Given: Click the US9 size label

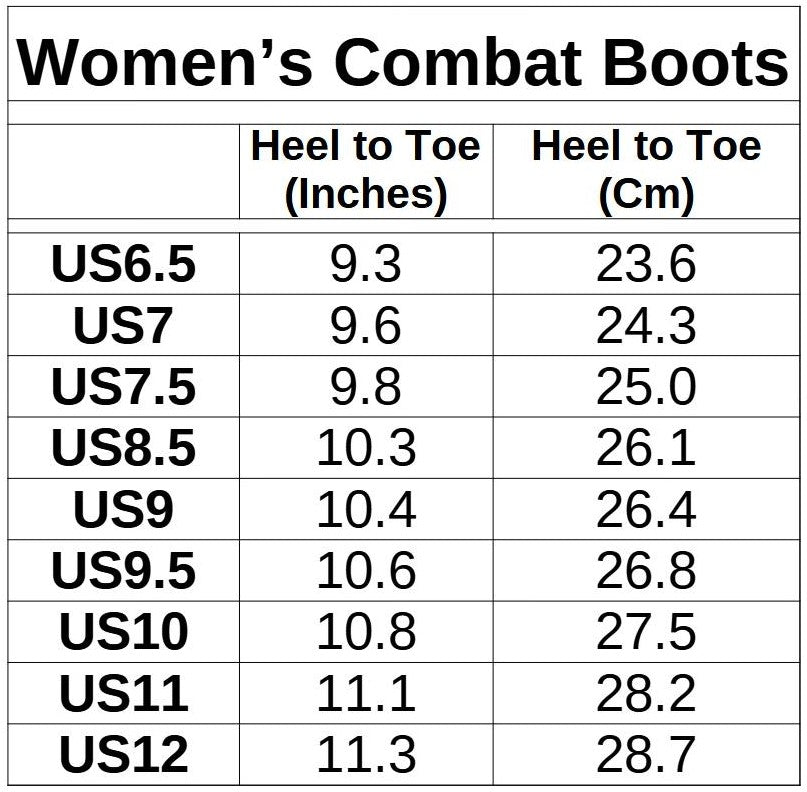Looking at the screenshot, I should point(123,510).
